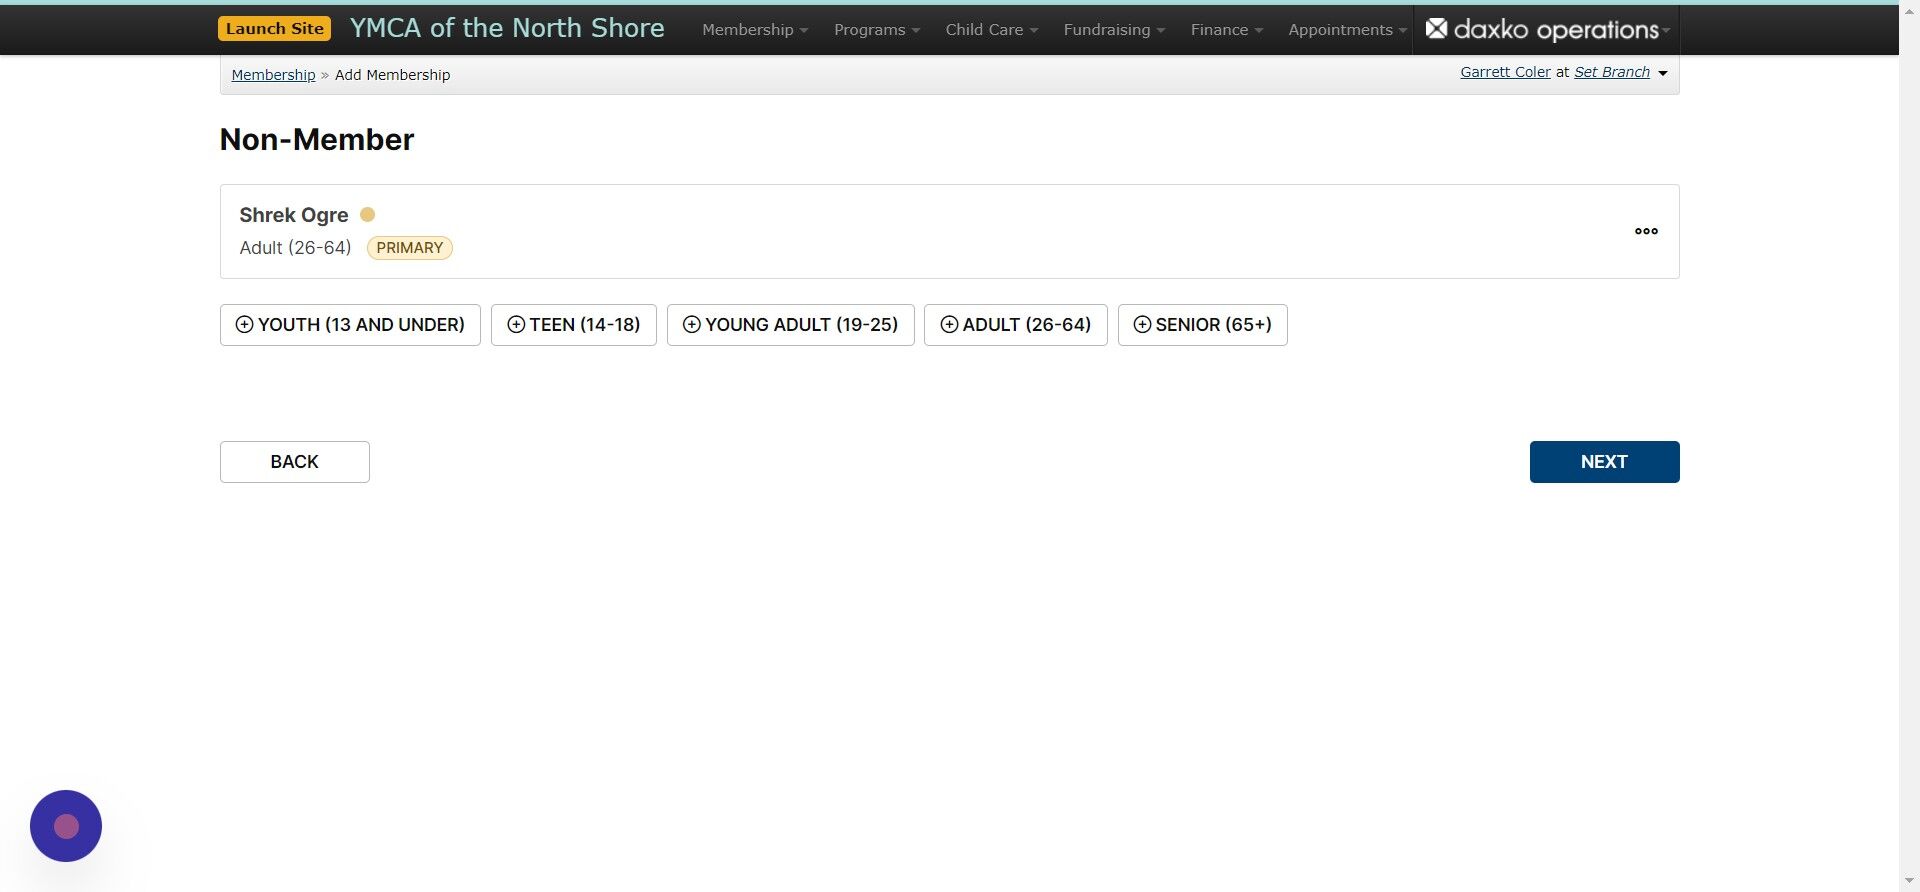Expand the user branch dropdown arrow
The width and height of the screenshot is (1920, 892).
coord(1663,73)
